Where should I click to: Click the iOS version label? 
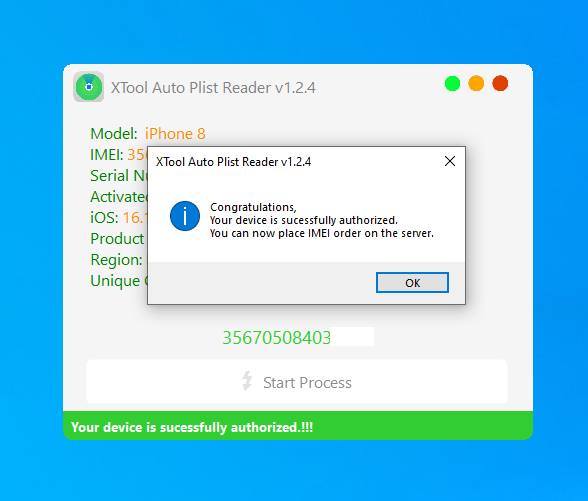[x=104, y=218]
